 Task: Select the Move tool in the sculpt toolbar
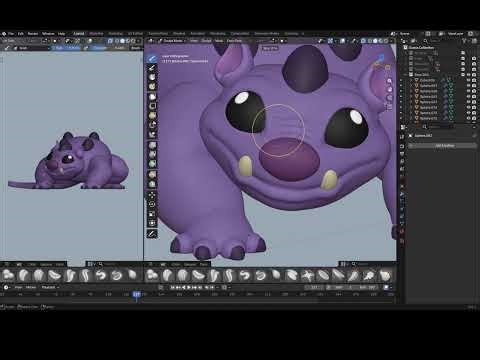point(152,195)
